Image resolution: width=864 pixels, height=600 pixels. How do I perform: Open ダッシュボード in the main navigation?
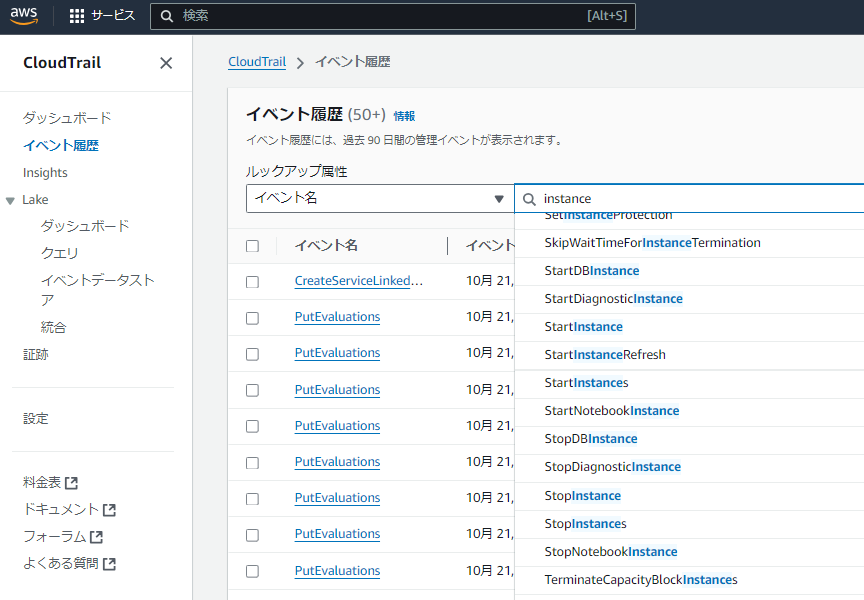pos(67,118)
